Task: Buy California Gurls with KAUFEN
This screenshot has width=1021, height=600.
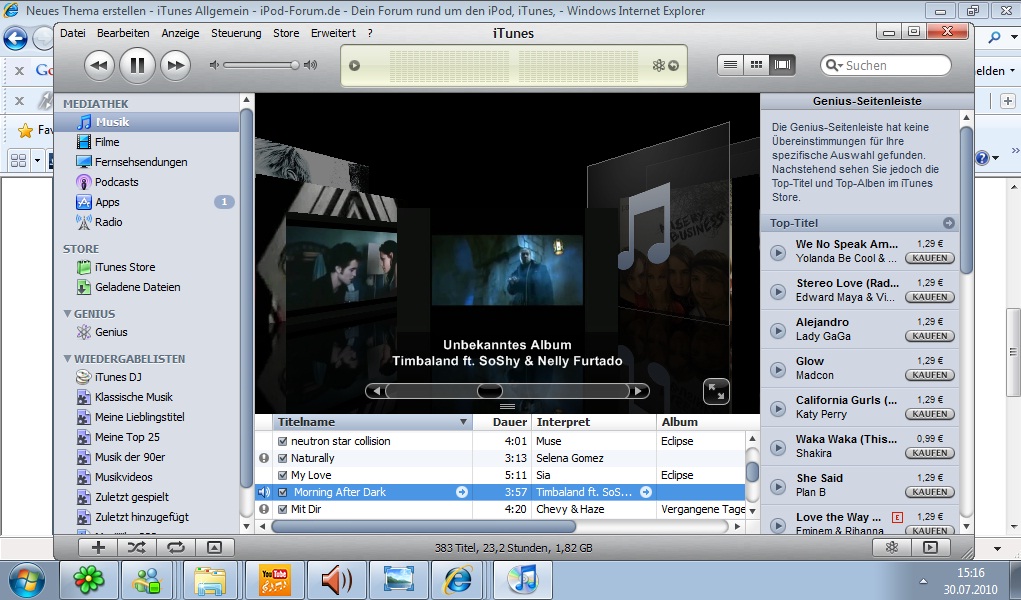Action: (930, 414)
